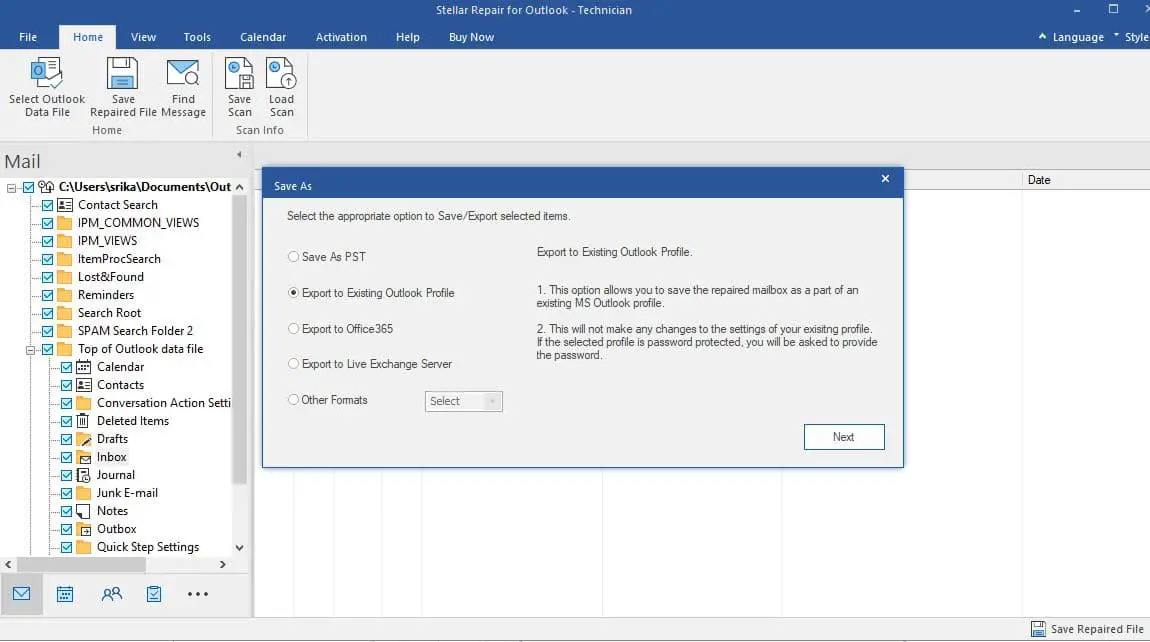Click the Journal folder icon
This screenshot has height=642, width=1150.
(84, 475)
